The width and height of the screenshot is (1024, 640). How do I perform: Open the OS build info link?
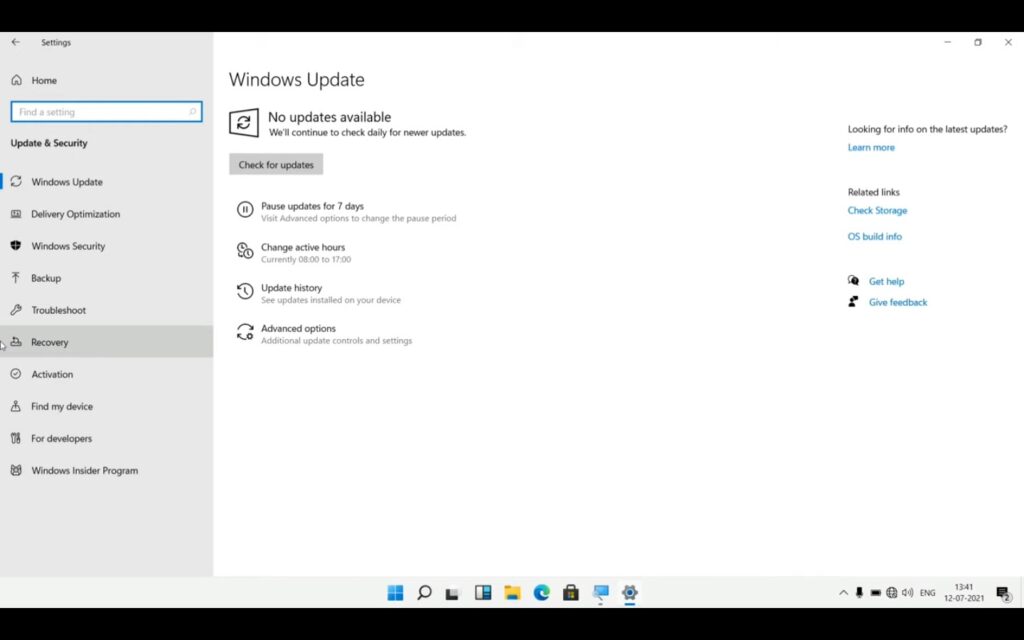pyautogui.click(x=874, y=237)
